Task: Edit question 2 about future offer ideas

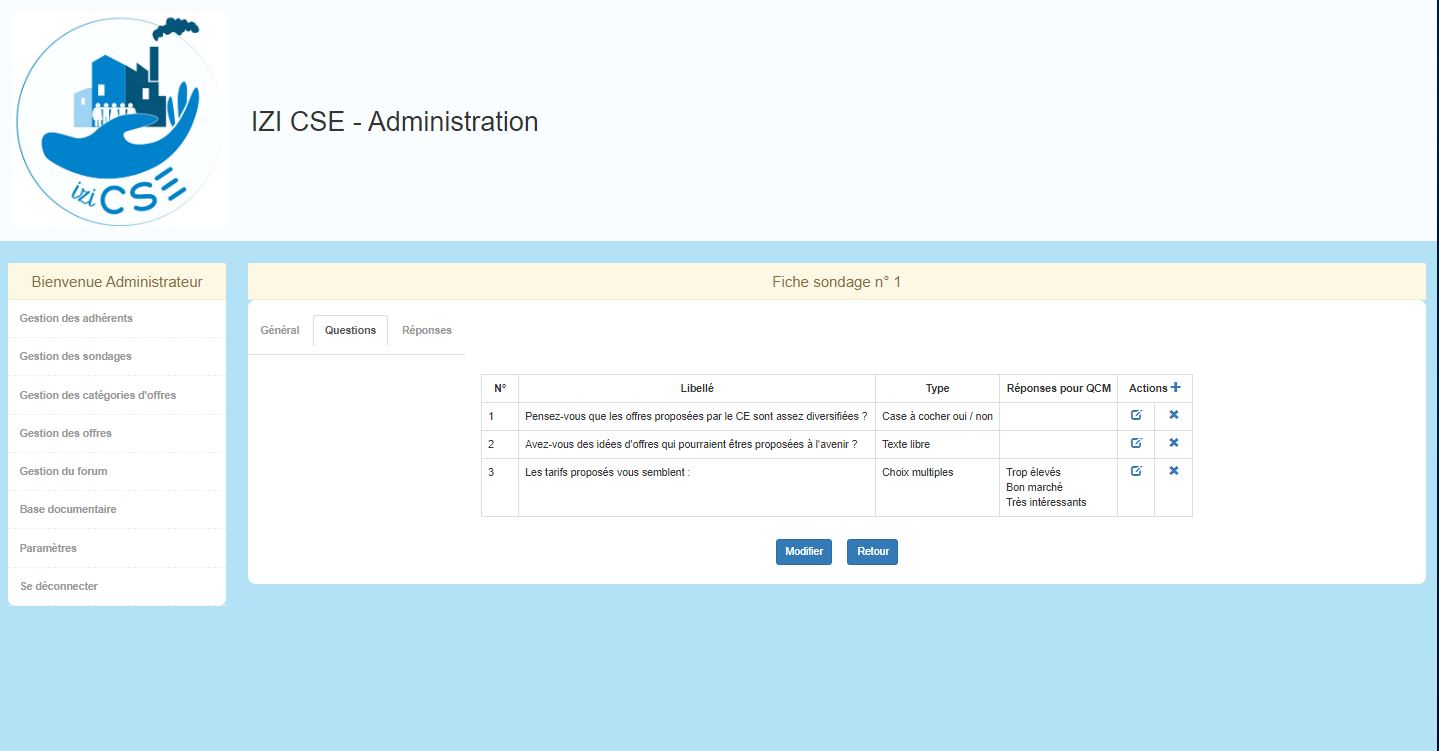Action: 1136,443
